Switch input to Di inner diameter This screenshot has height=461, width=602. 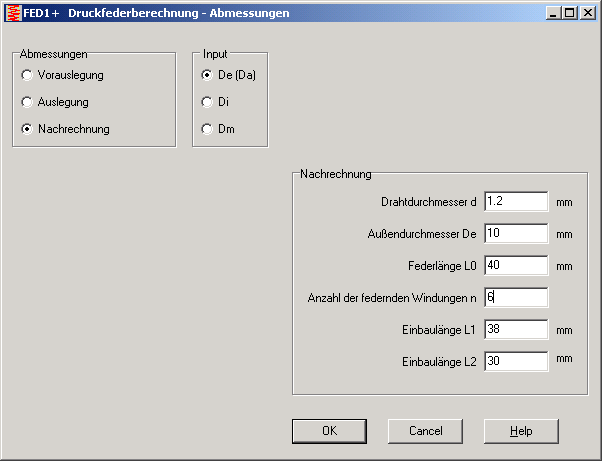click(x=207, y=102)
